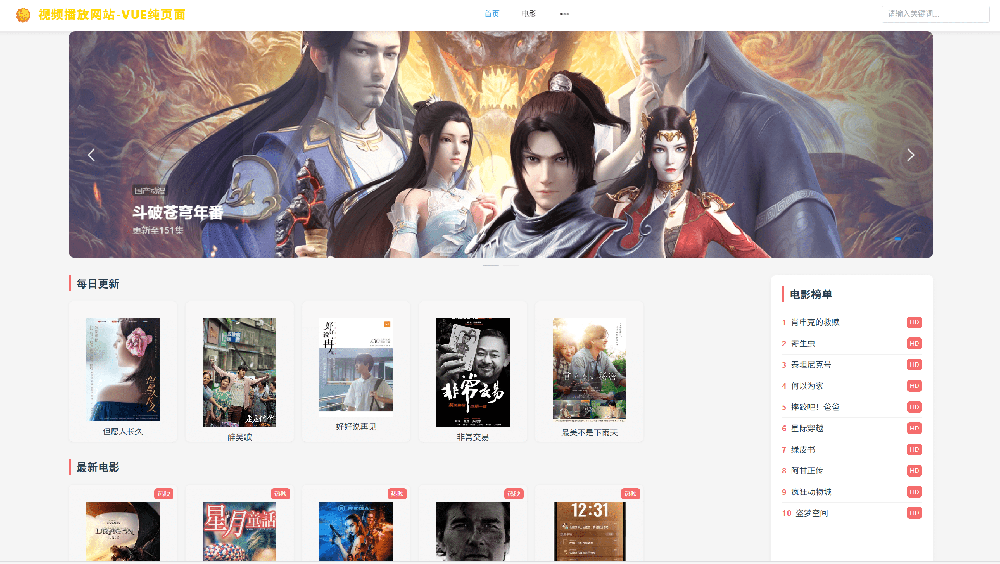Open rank 4 何以为家 in chart list
1000x564 pixels.
(807, 385)
